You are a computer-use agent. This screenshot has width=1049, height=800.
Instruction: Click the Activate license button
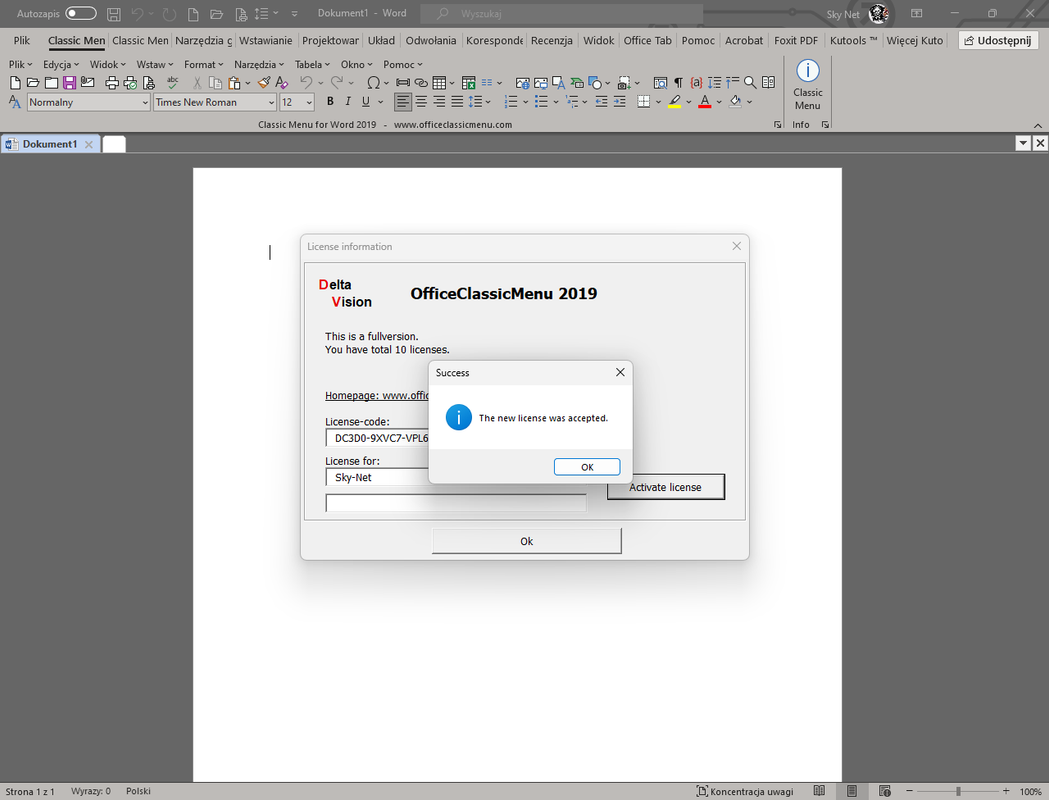point(666,487)
